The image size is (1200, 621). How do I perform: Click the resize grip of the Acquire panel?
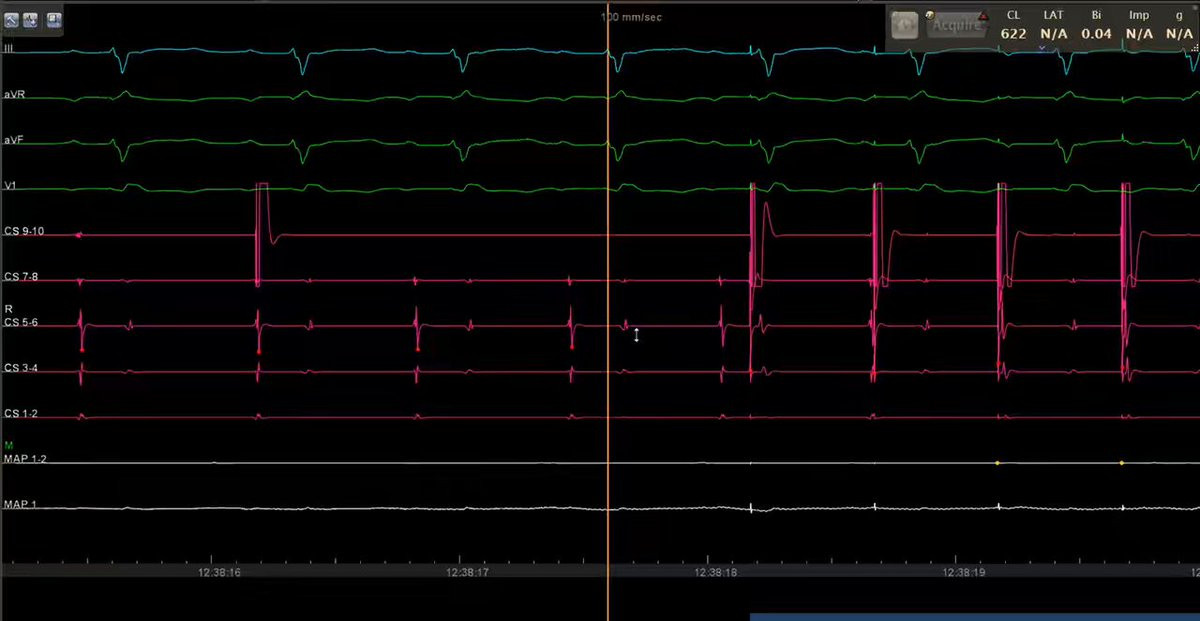point(1193,49)
